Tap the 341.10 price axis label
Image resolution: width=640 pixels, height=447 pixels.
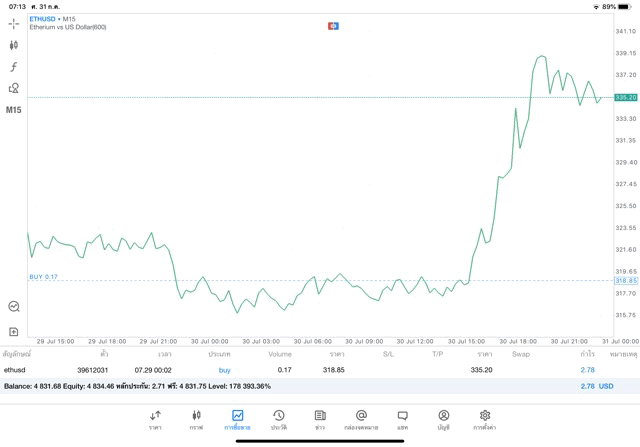tap(626, 31)
